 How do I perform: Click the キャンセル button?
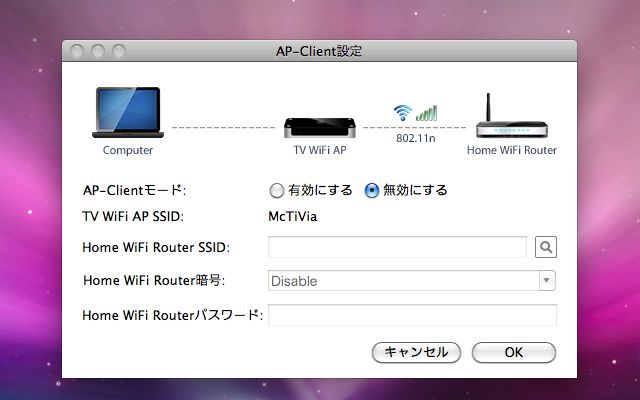pyautogui.click(x=416, y=353)
